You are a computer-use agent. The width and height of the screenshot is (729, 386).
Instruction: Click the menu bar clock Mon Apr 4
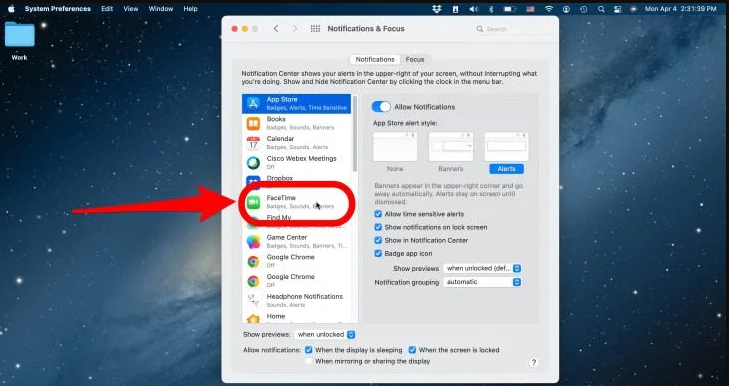tap(680, 9)
